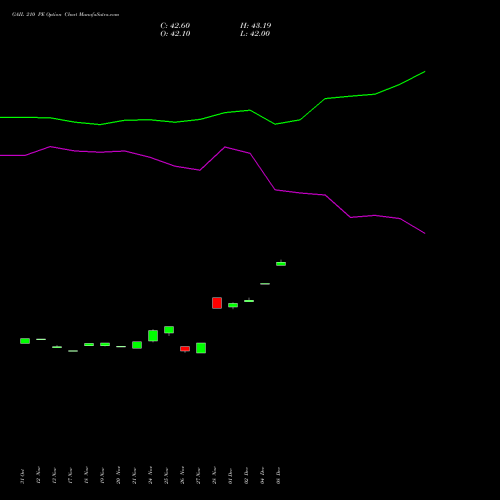Select the red candlestick above 26 Nov
The height and width of the screenshot is (500, 500).
185,349
